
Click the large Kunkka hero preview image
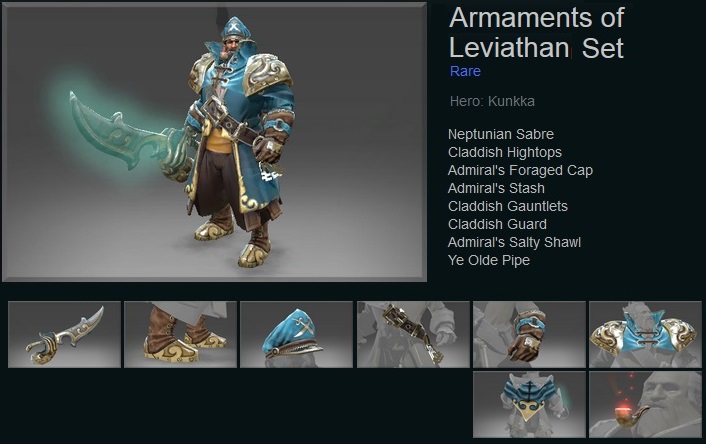[214, 142]
